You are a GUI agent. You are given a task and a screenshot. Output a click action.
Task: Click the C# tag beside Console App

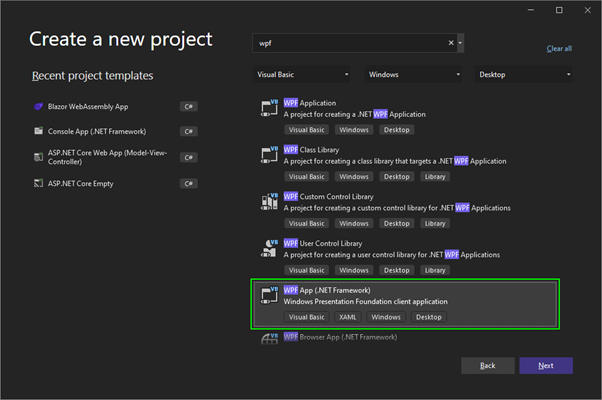(189, 131)
